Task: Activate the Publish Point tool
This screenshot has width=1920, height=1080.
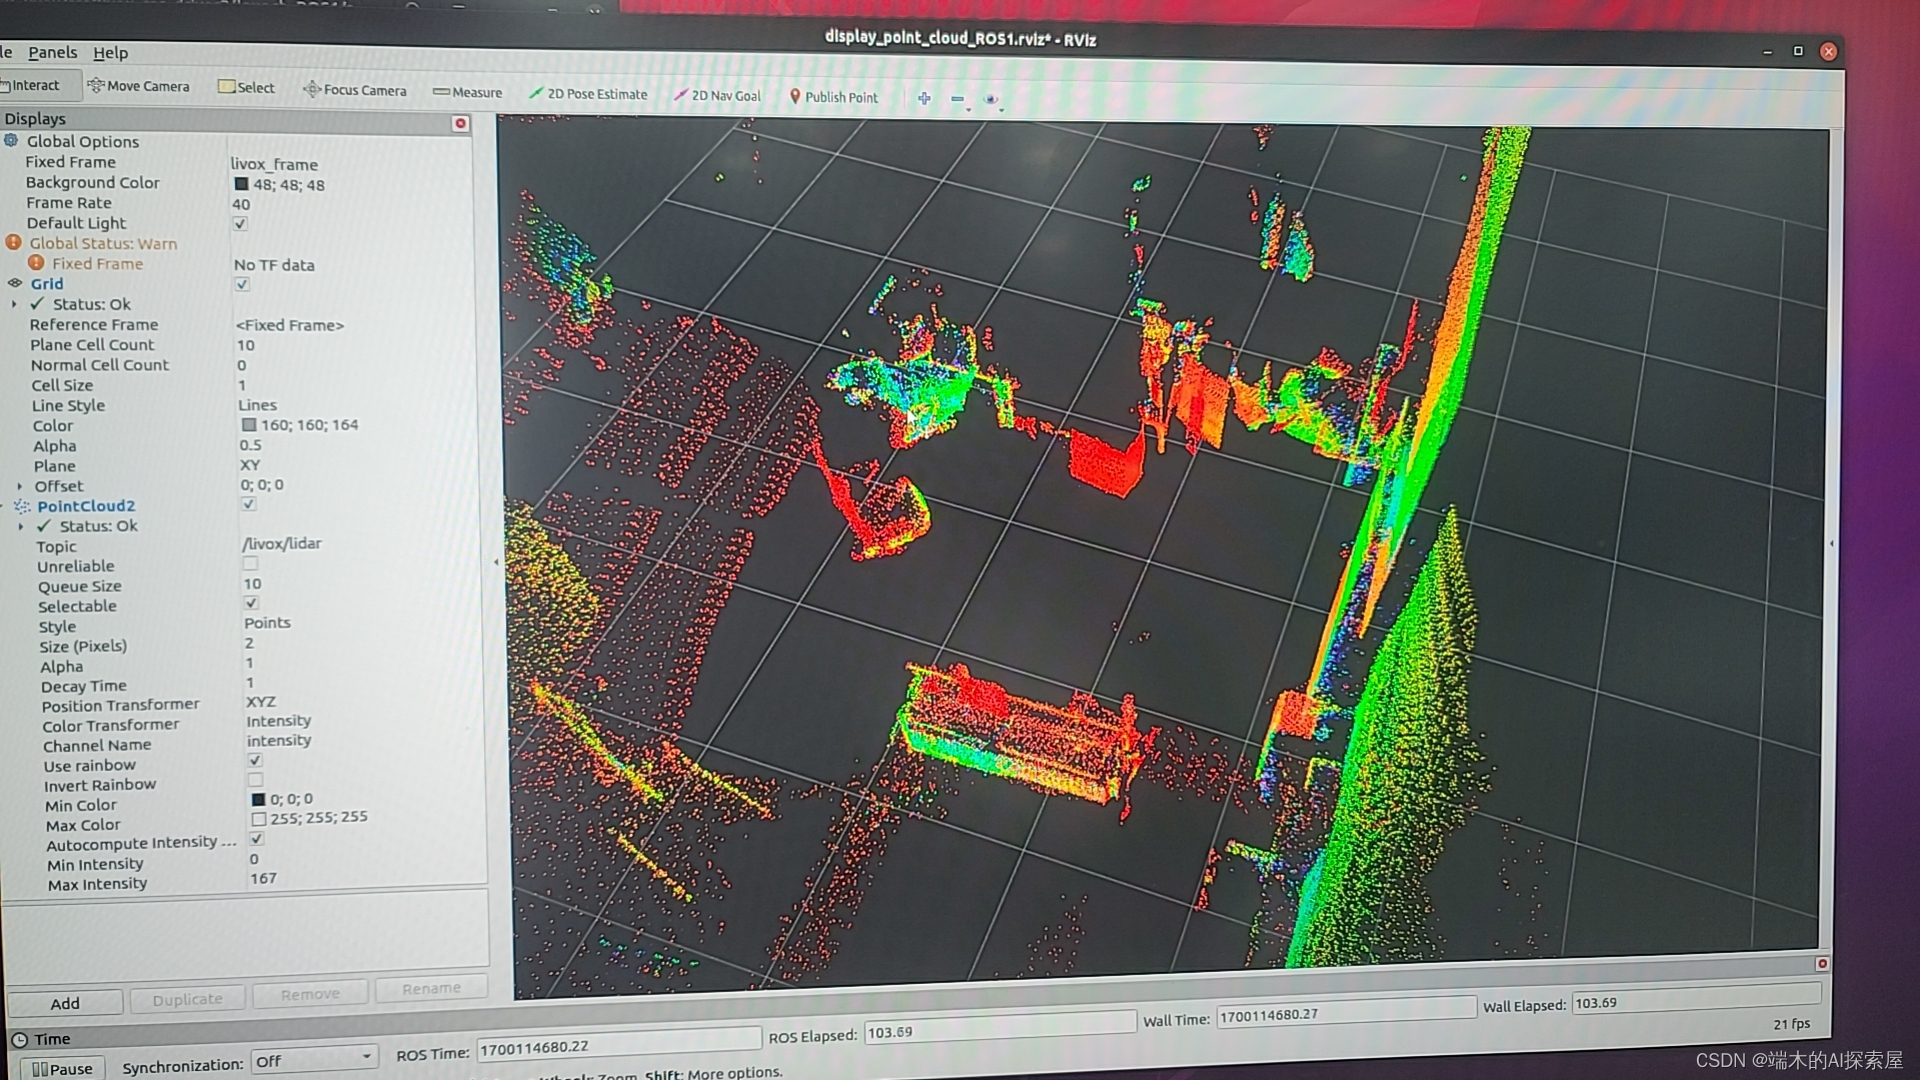Action: pyautogui.click(x=833, y=97)
